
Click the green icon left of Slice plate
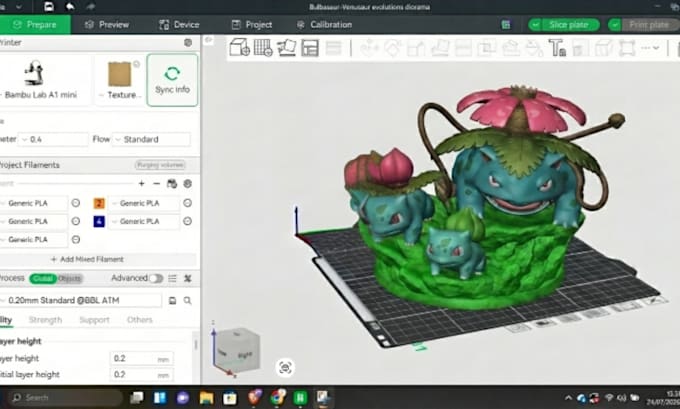506,25
